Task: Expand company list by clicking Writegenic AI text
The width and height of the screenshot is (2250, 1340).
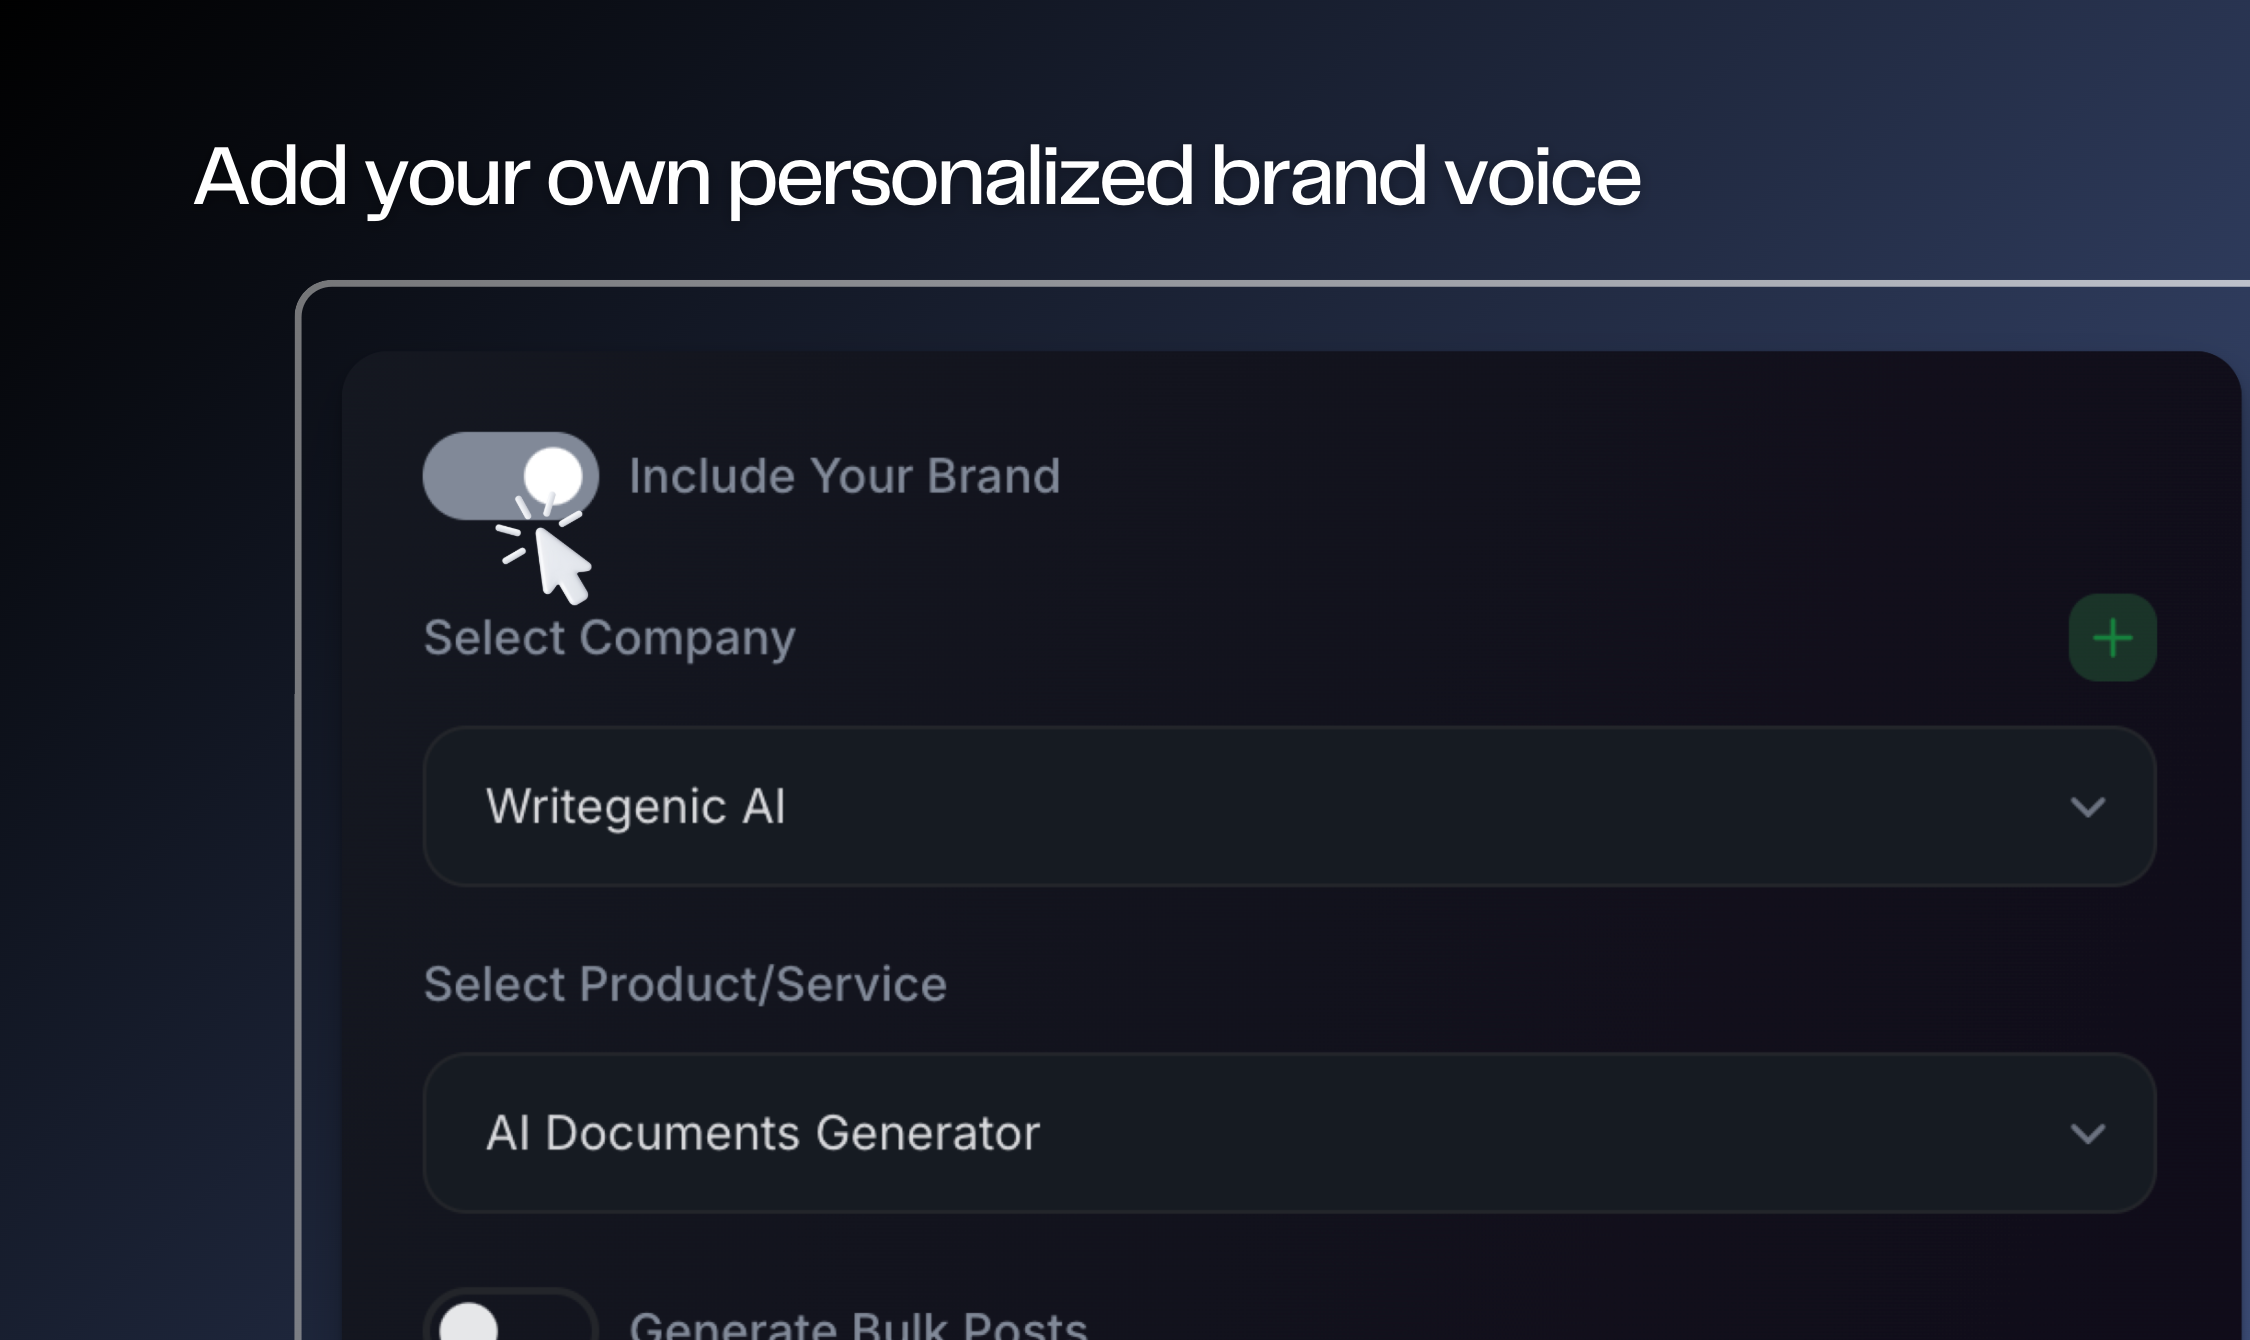Action: pos(636,807)
